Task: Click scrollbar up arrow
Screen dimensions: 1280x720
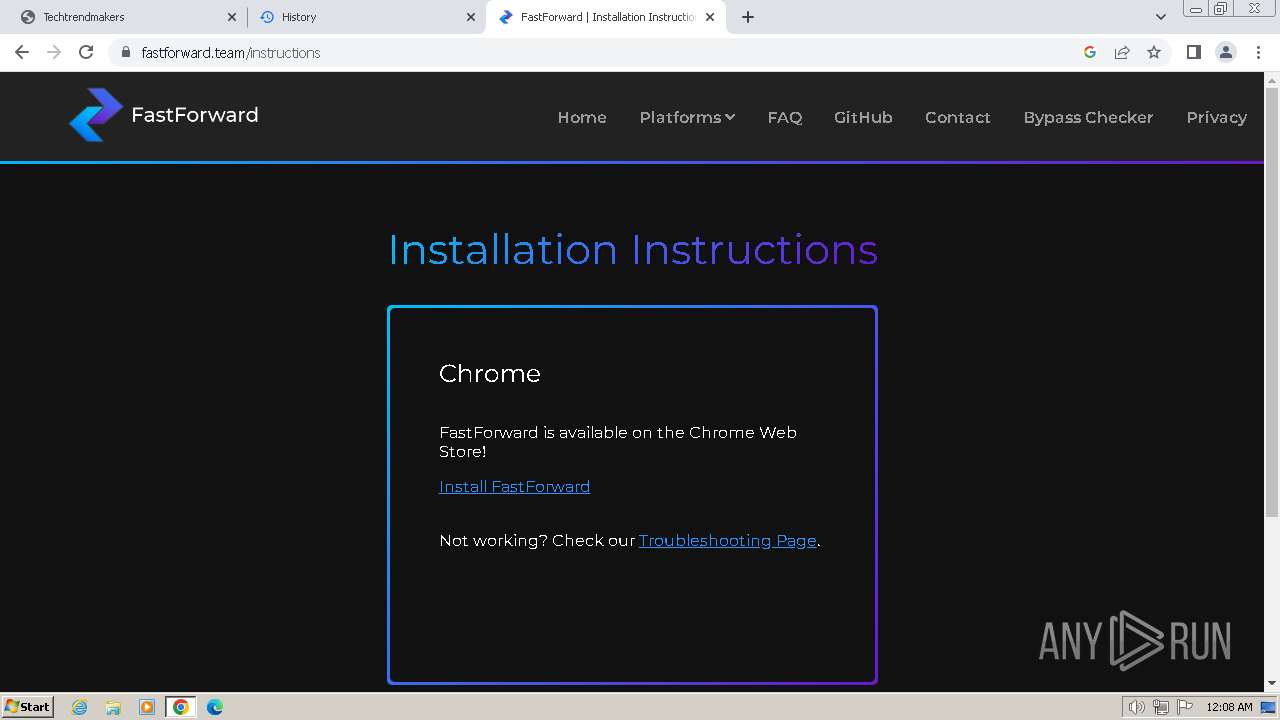Action: point(1271,80)
